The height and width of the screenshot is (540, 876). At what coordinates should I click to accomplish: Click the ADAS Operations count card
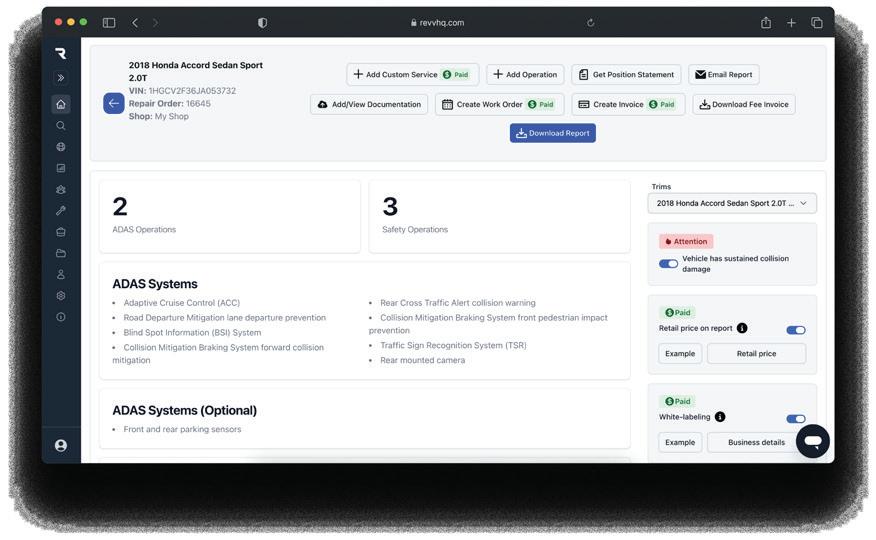tap(230, 217)
